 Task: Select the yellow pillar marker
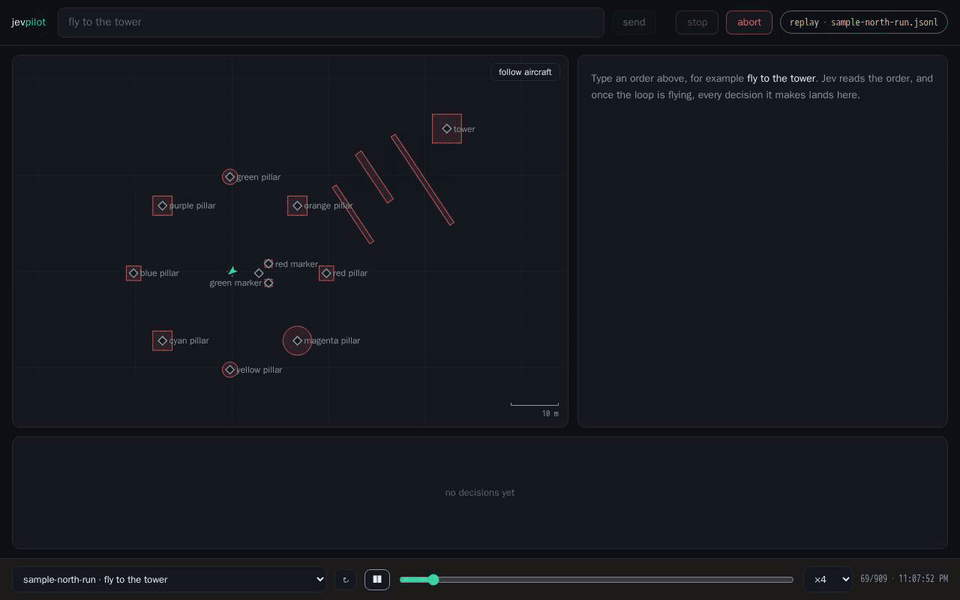(x=230, y=370)
